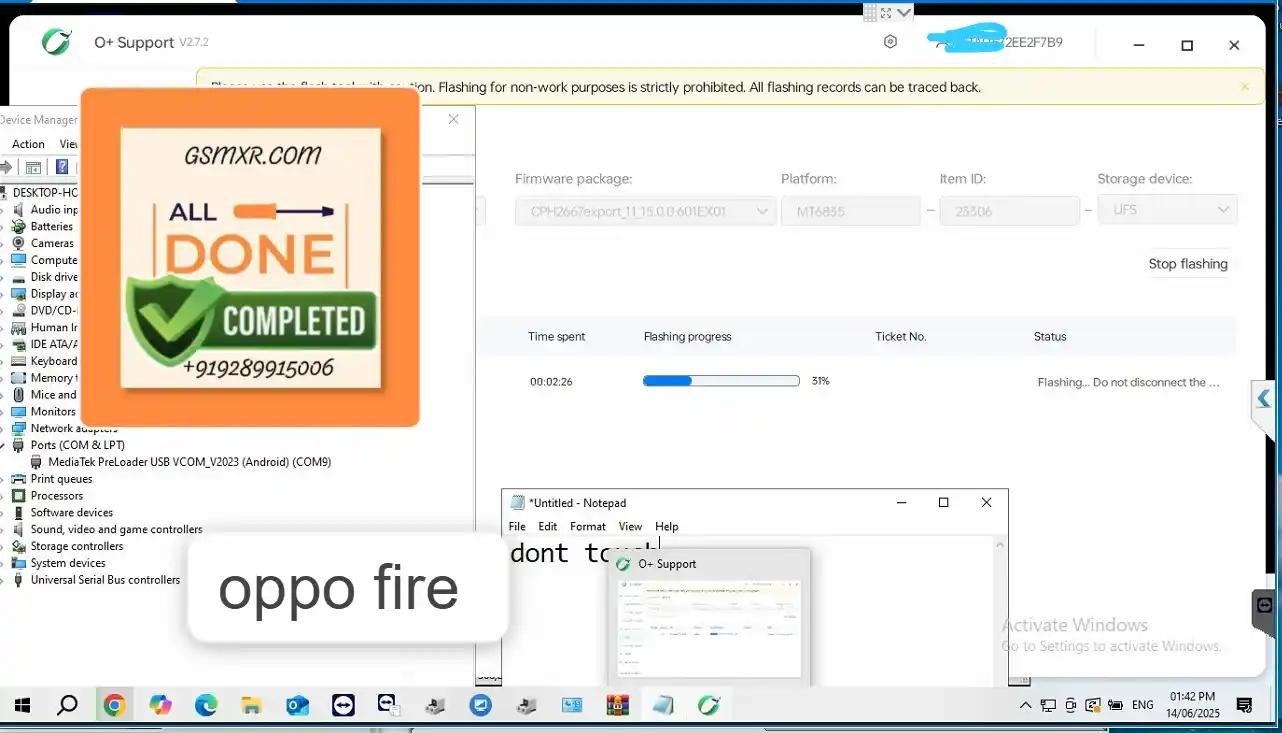This screenshot has width=1282, height=733.
Task: Select Print queues in Device Manager
Action: 61,479
